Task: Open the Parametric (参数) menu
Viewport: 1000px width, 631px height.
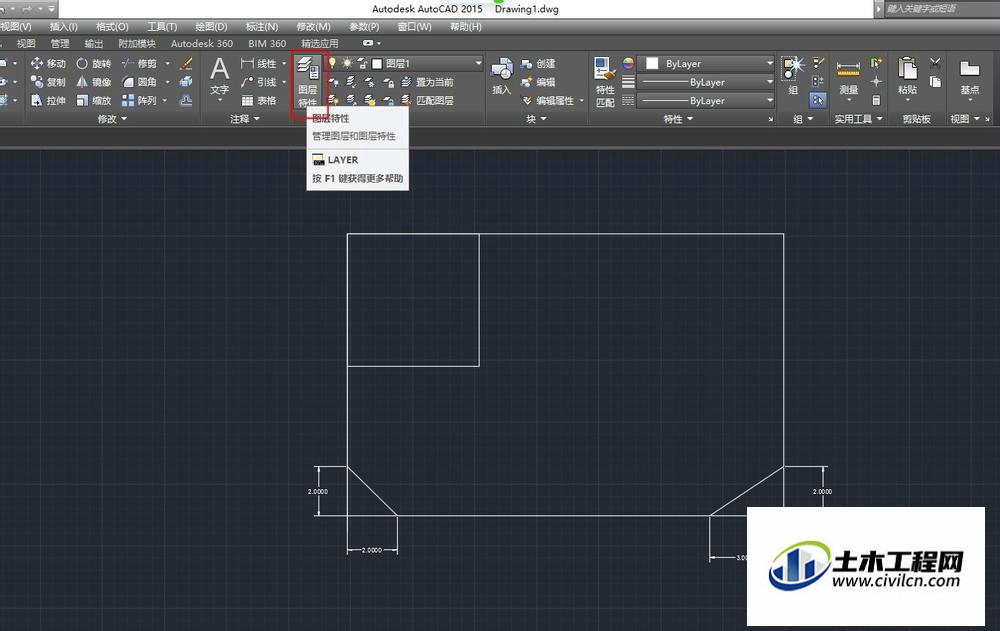Action: click(x=364, y=26)
